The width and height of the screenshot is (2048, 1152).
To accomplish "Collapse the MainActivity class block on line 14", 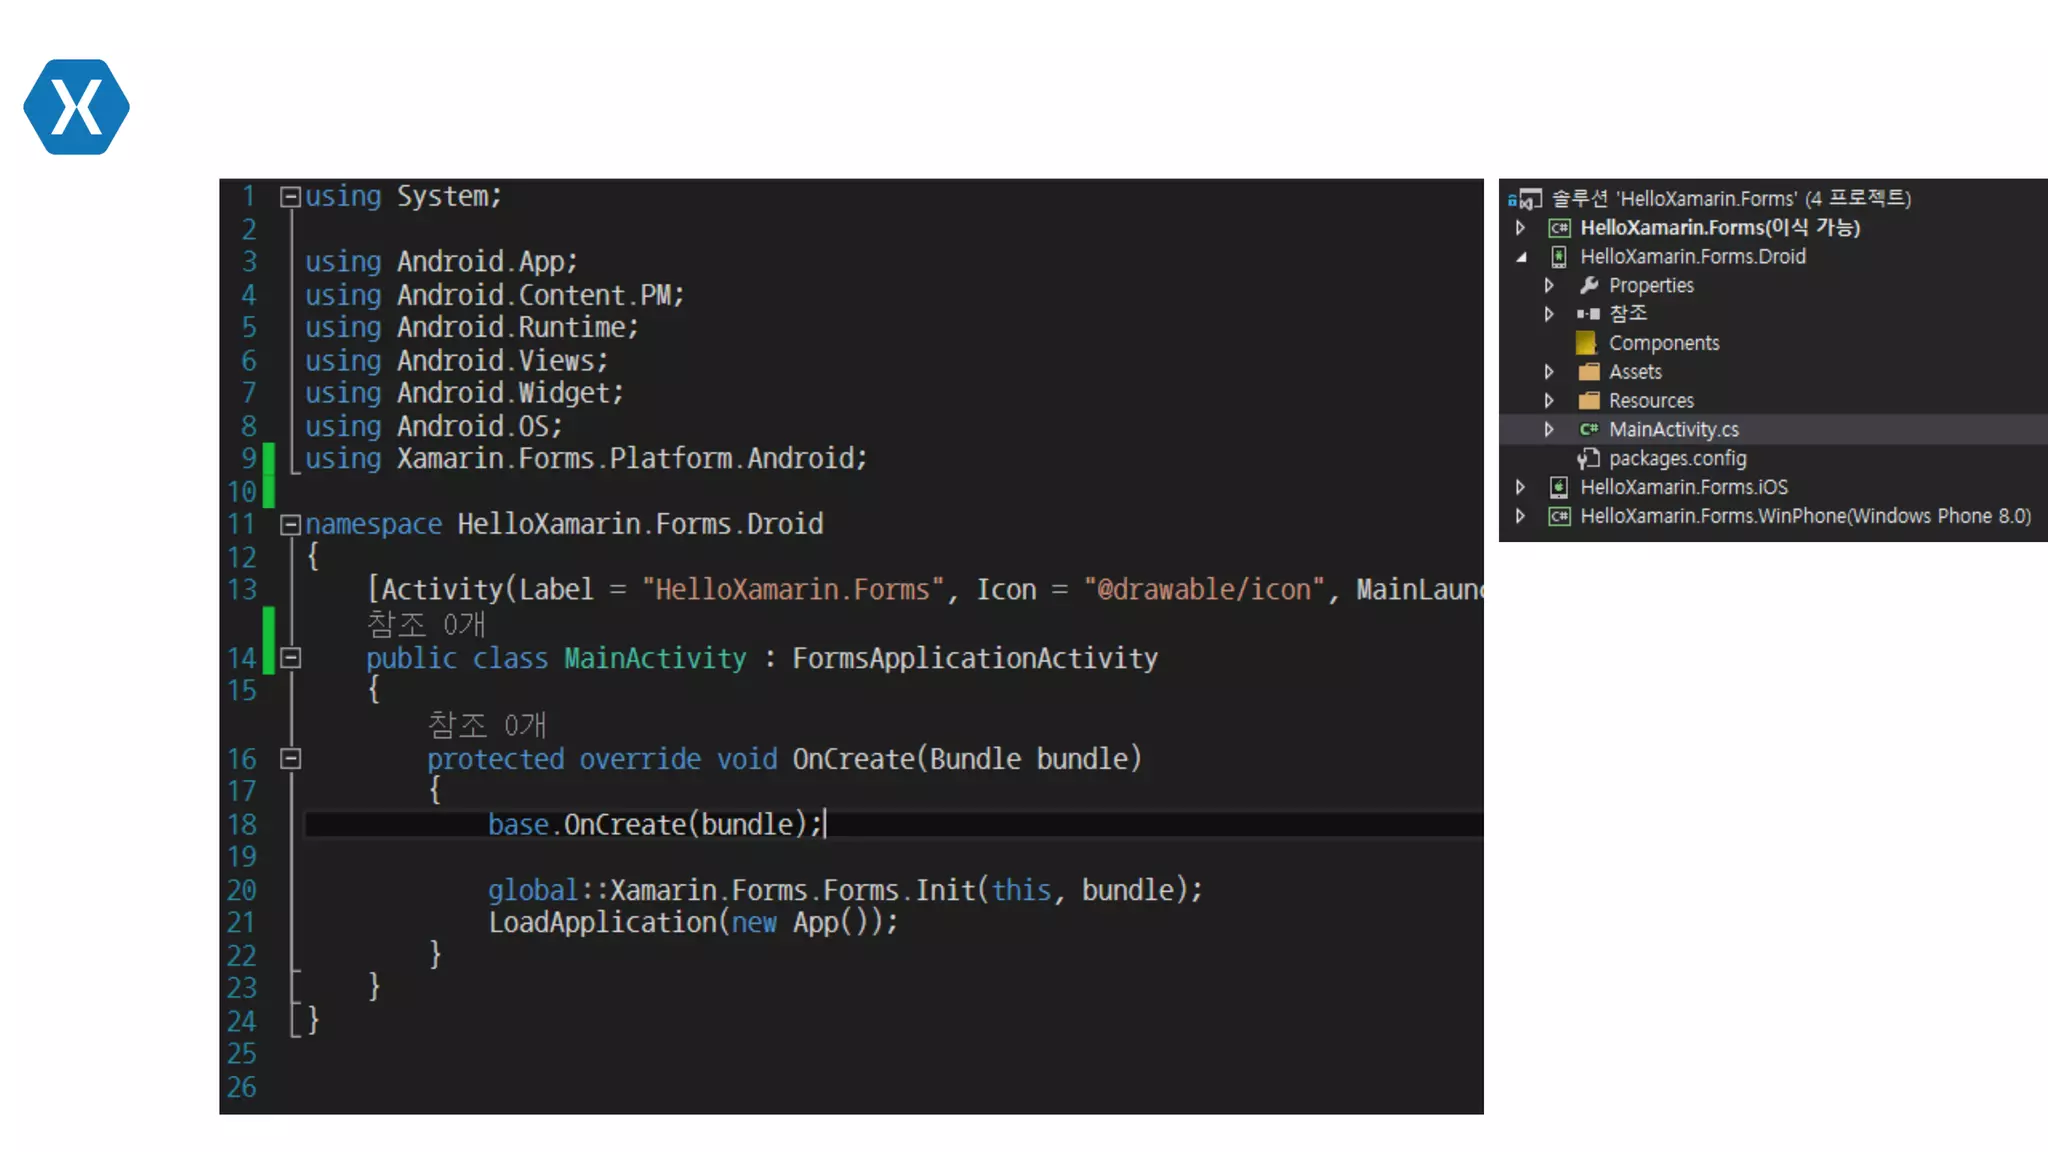I will click(x=290, y=658).
